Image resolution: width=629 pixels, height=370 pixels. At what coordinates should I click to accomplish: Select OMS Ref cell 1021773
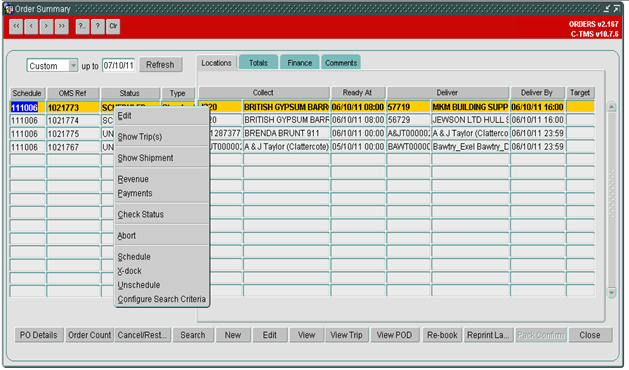pyautogui.click(x=73, y=108)
